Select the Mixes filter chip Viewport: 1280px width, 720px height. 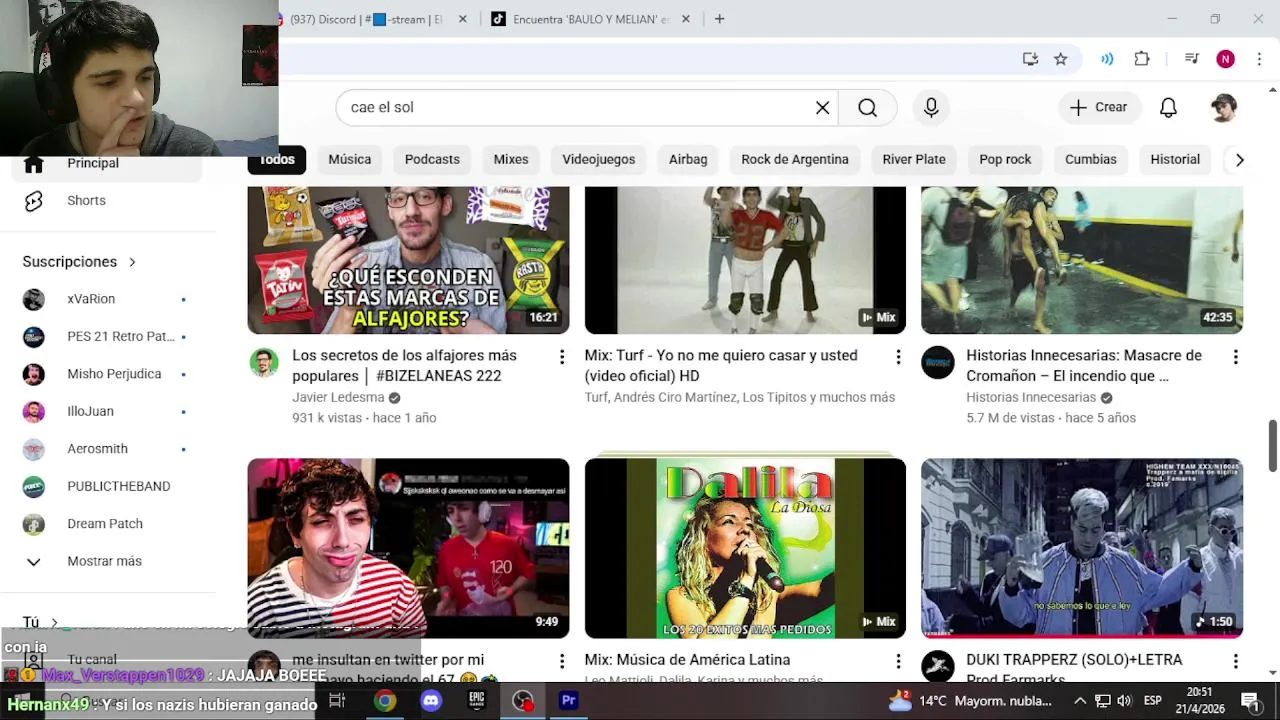tap(511, 160)
